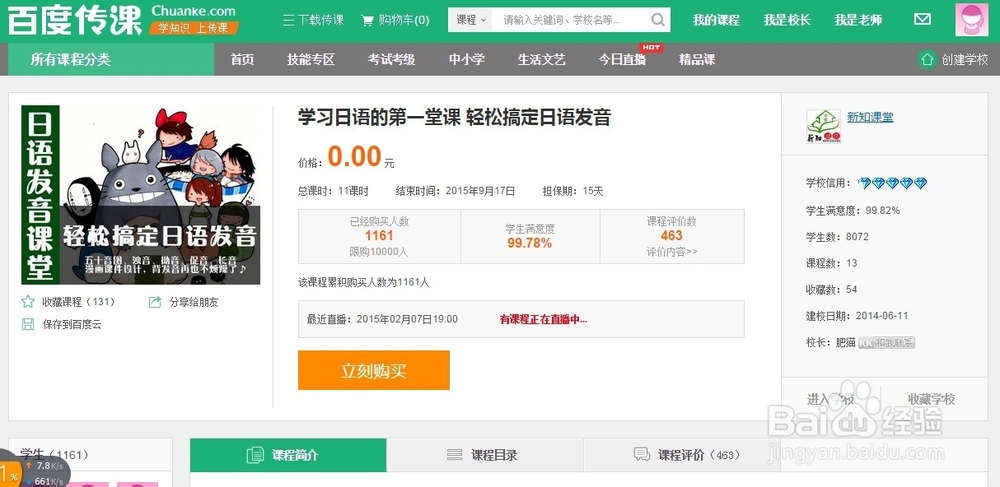Click 评价内容>> link

point(672,252)
